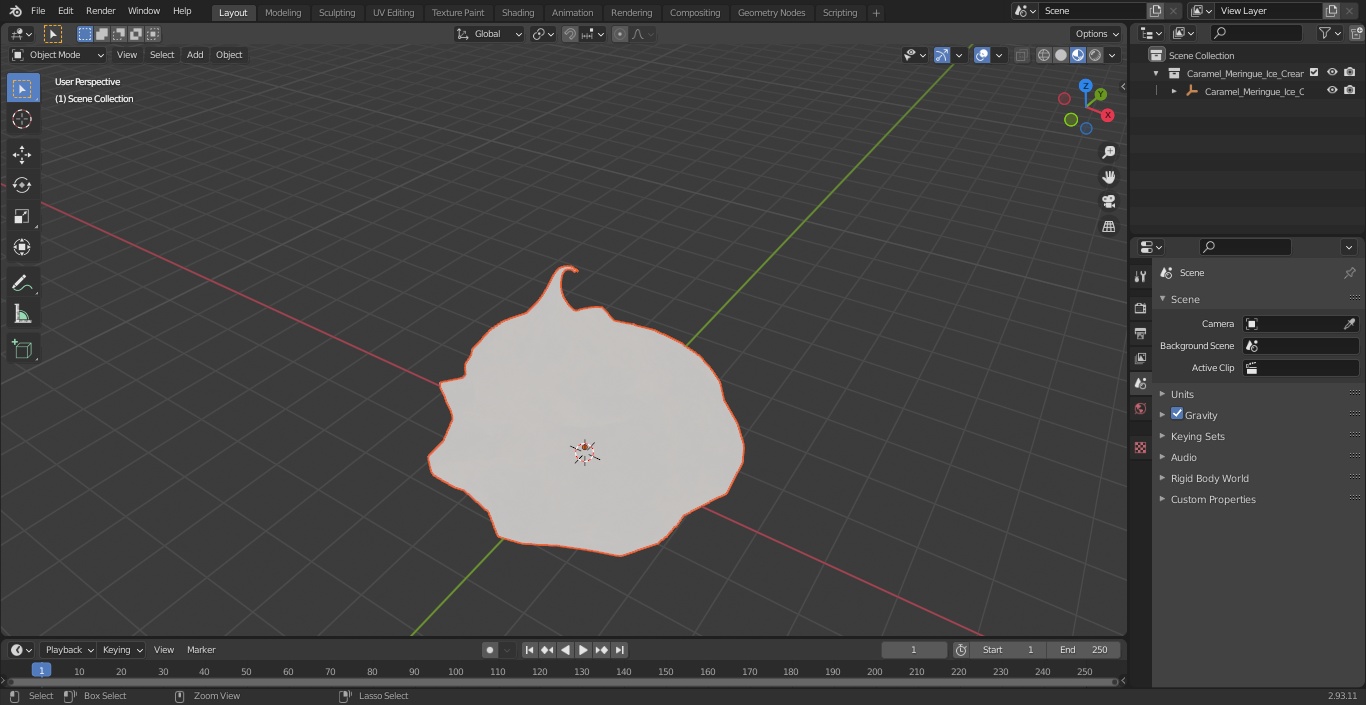Click the eyedropper in Camera field
The height and width of the screenshot is (705, 1366).
pos(1349,324)
